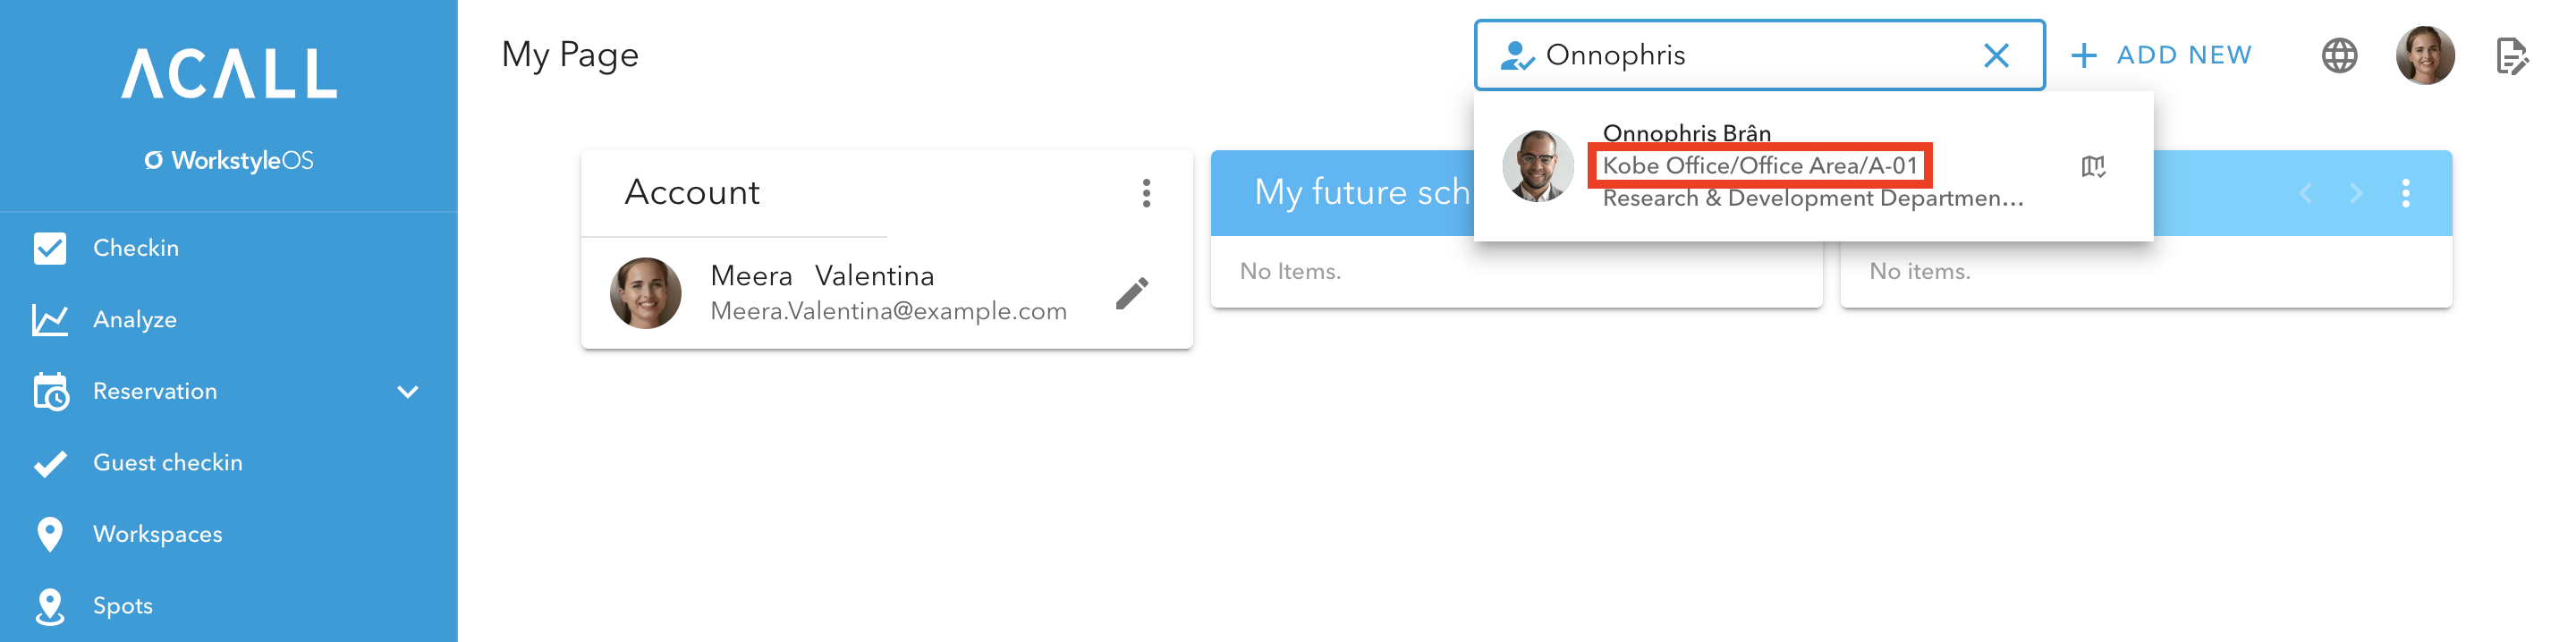Image resolution: width=2576 pixels, height=642 pixels.
Task: Click the document edit icon in header
Action: 2512,56
